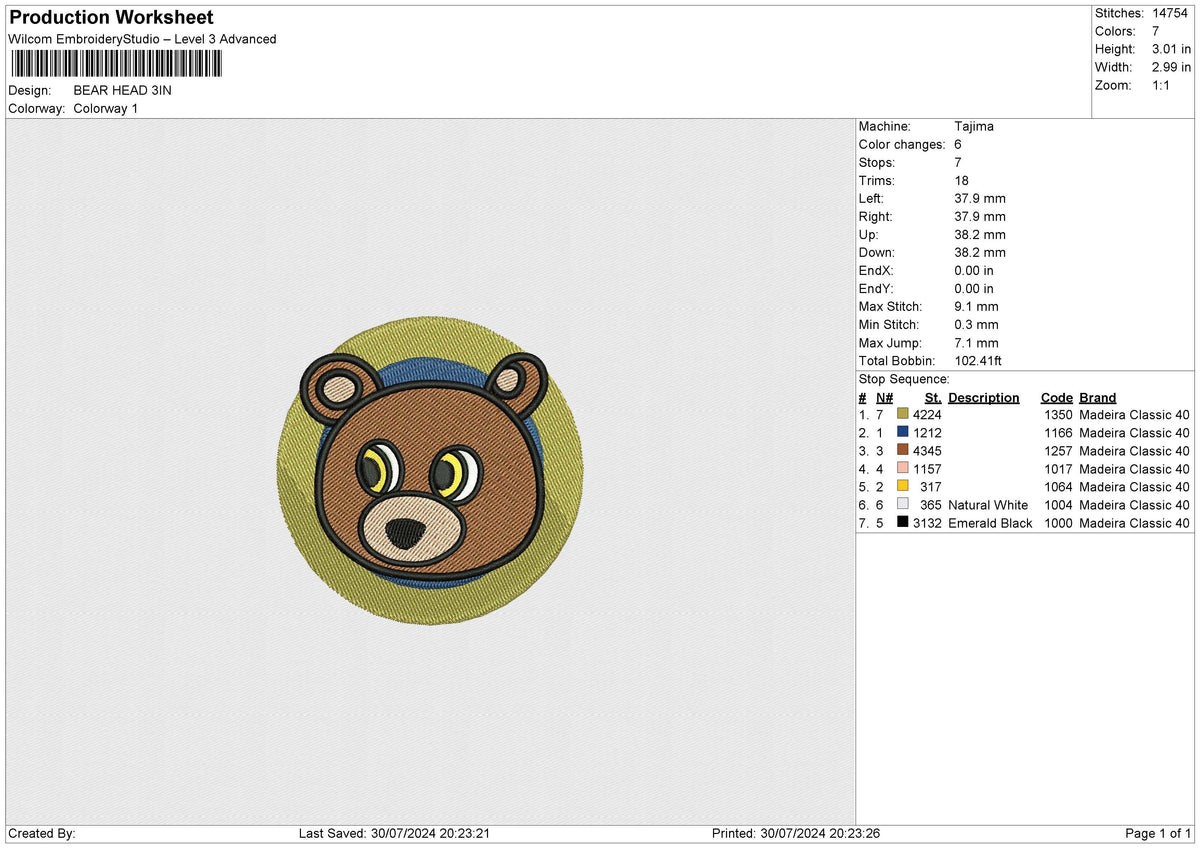Click the brown color swatch for stop 3

(903, 451)
